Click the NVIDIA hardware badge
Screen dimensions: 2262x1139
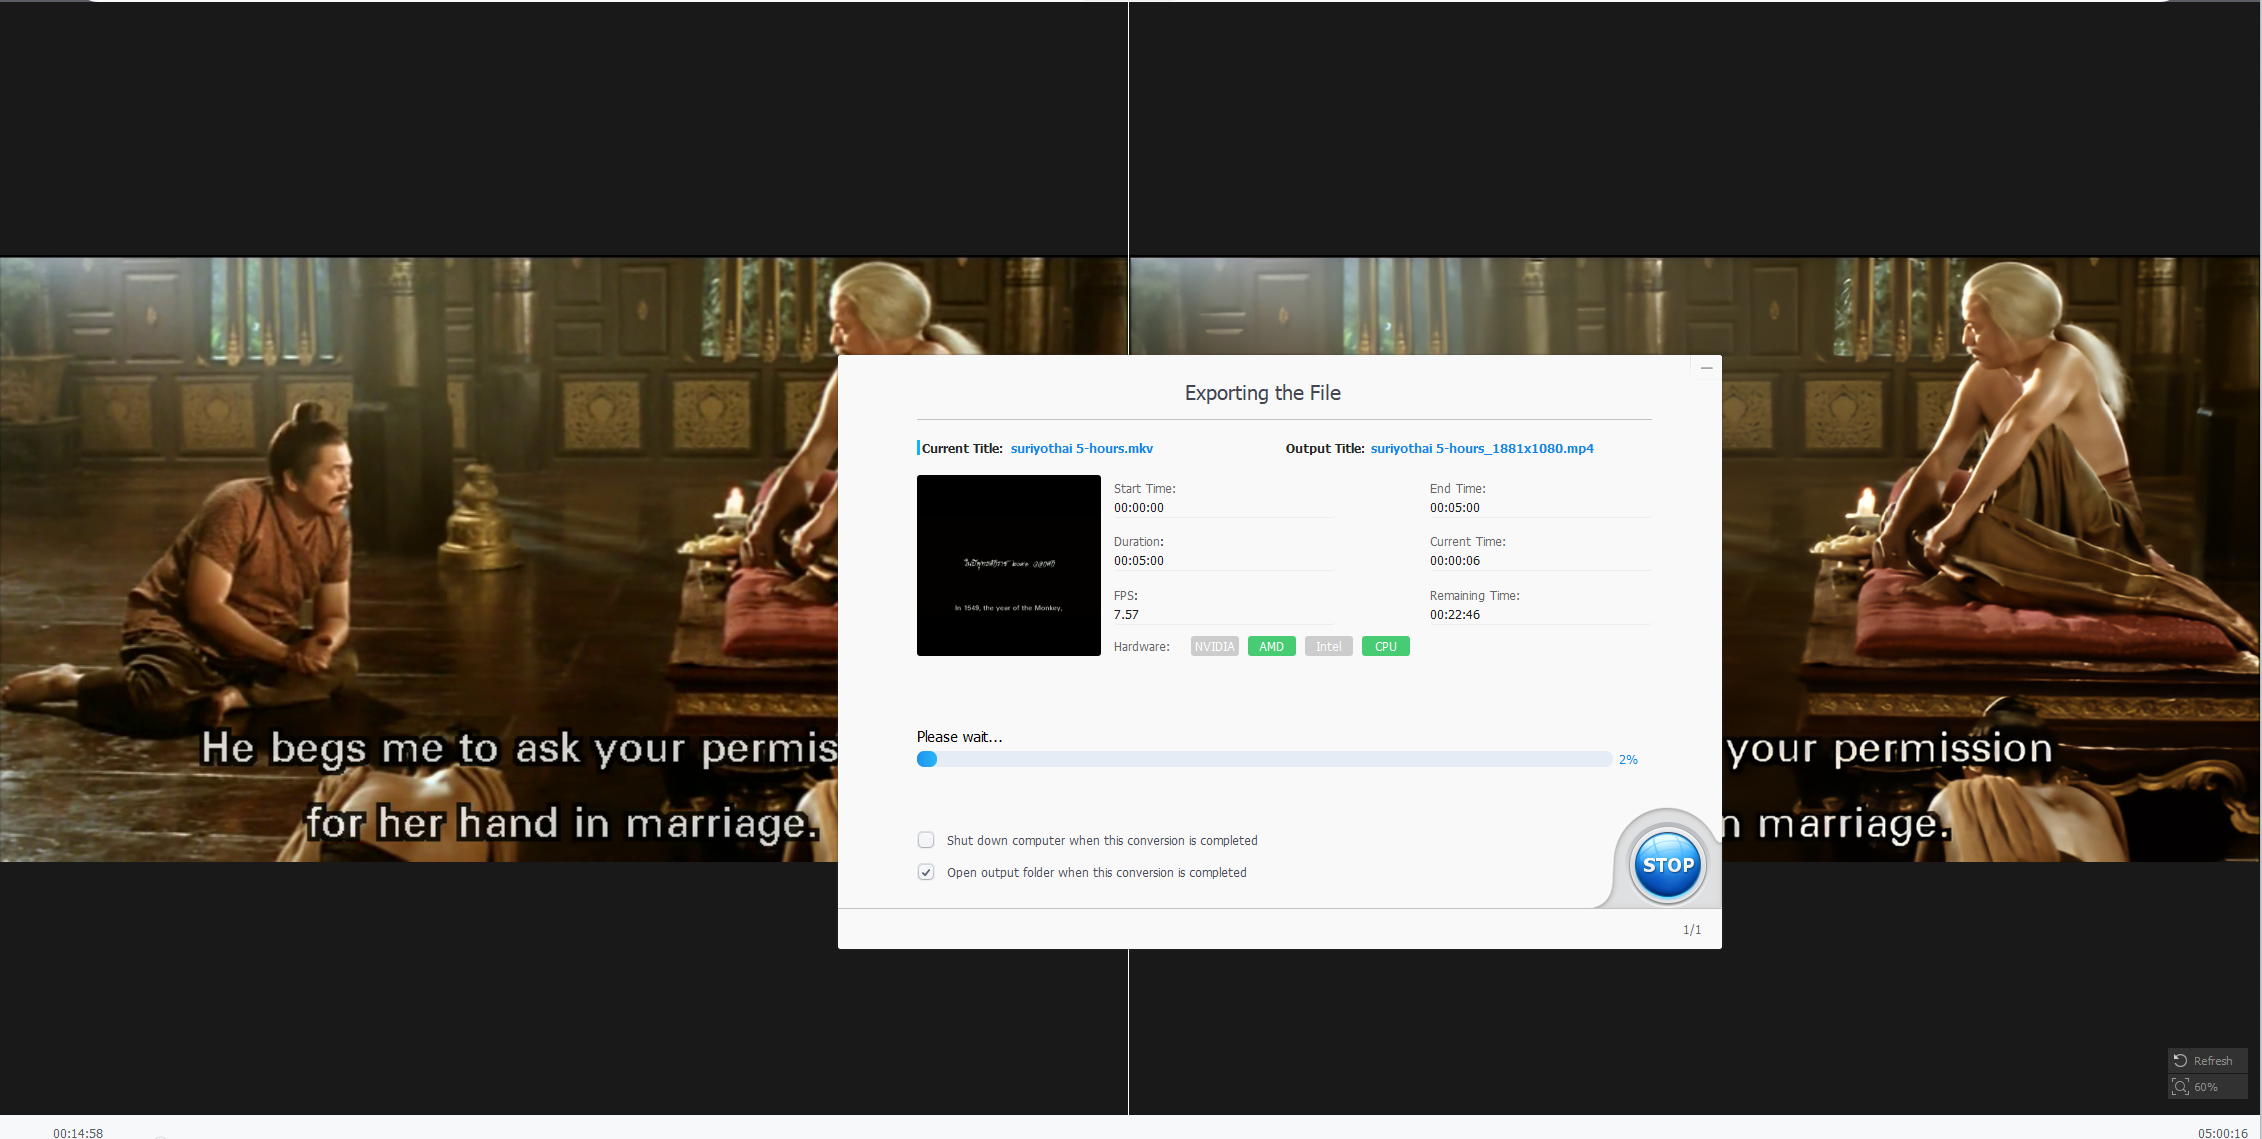pyautogui.click(x=1214, y=646)
